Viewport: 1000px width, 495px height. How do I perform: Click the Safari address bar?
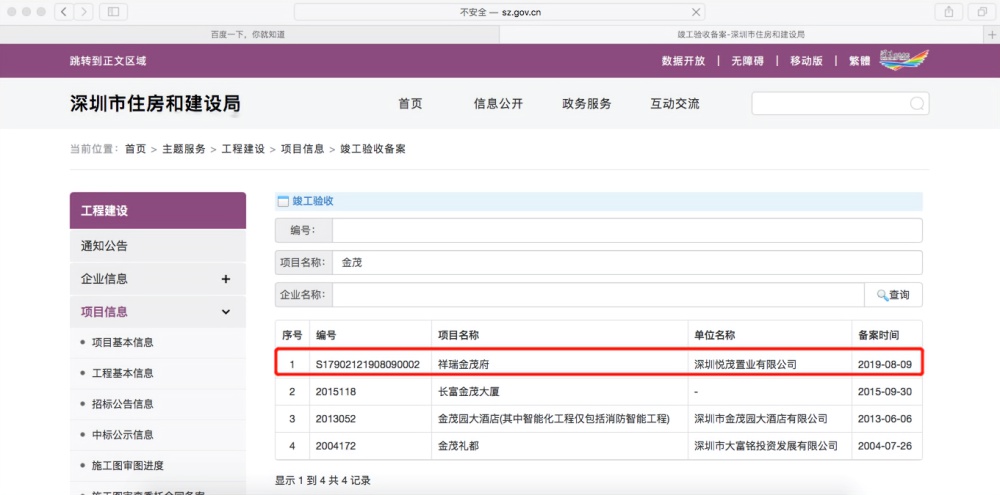tap(500, 12)
